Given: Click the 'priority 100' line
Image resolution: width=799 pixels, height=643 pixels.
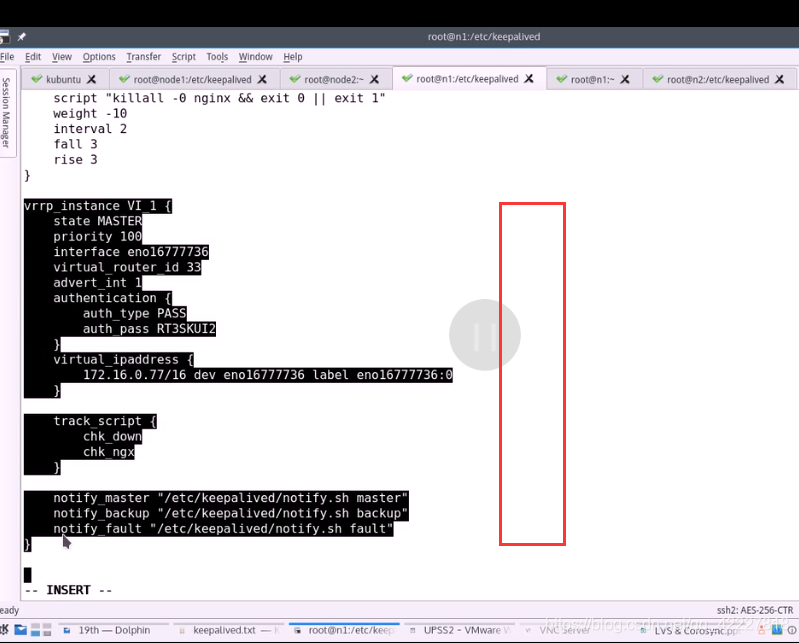Looking at the screenshot, I should point(98,236).
